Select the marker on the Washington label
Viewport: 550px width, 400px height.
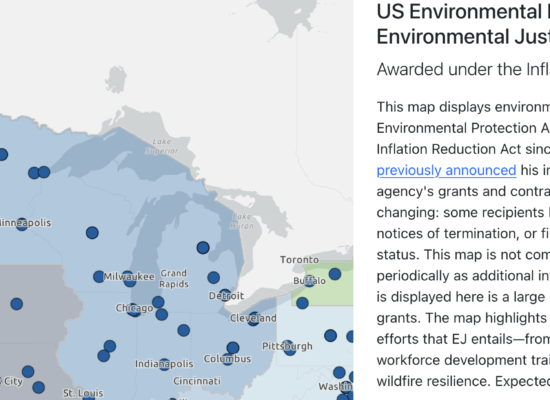click(x=346, y=387)
